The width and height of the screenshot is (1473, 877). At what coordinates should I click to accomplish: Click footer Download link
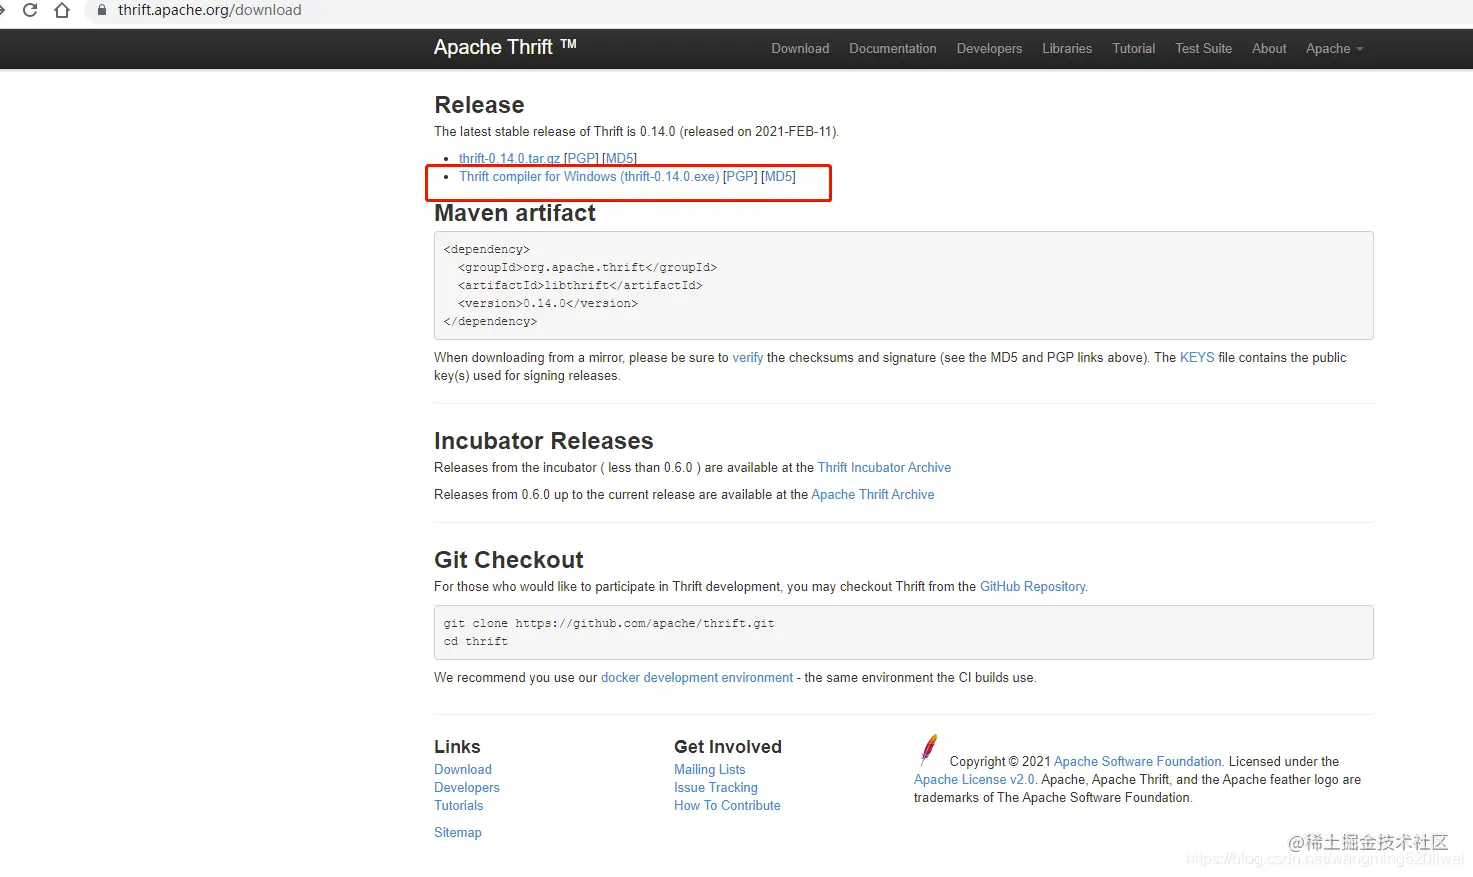coord(463,769)
